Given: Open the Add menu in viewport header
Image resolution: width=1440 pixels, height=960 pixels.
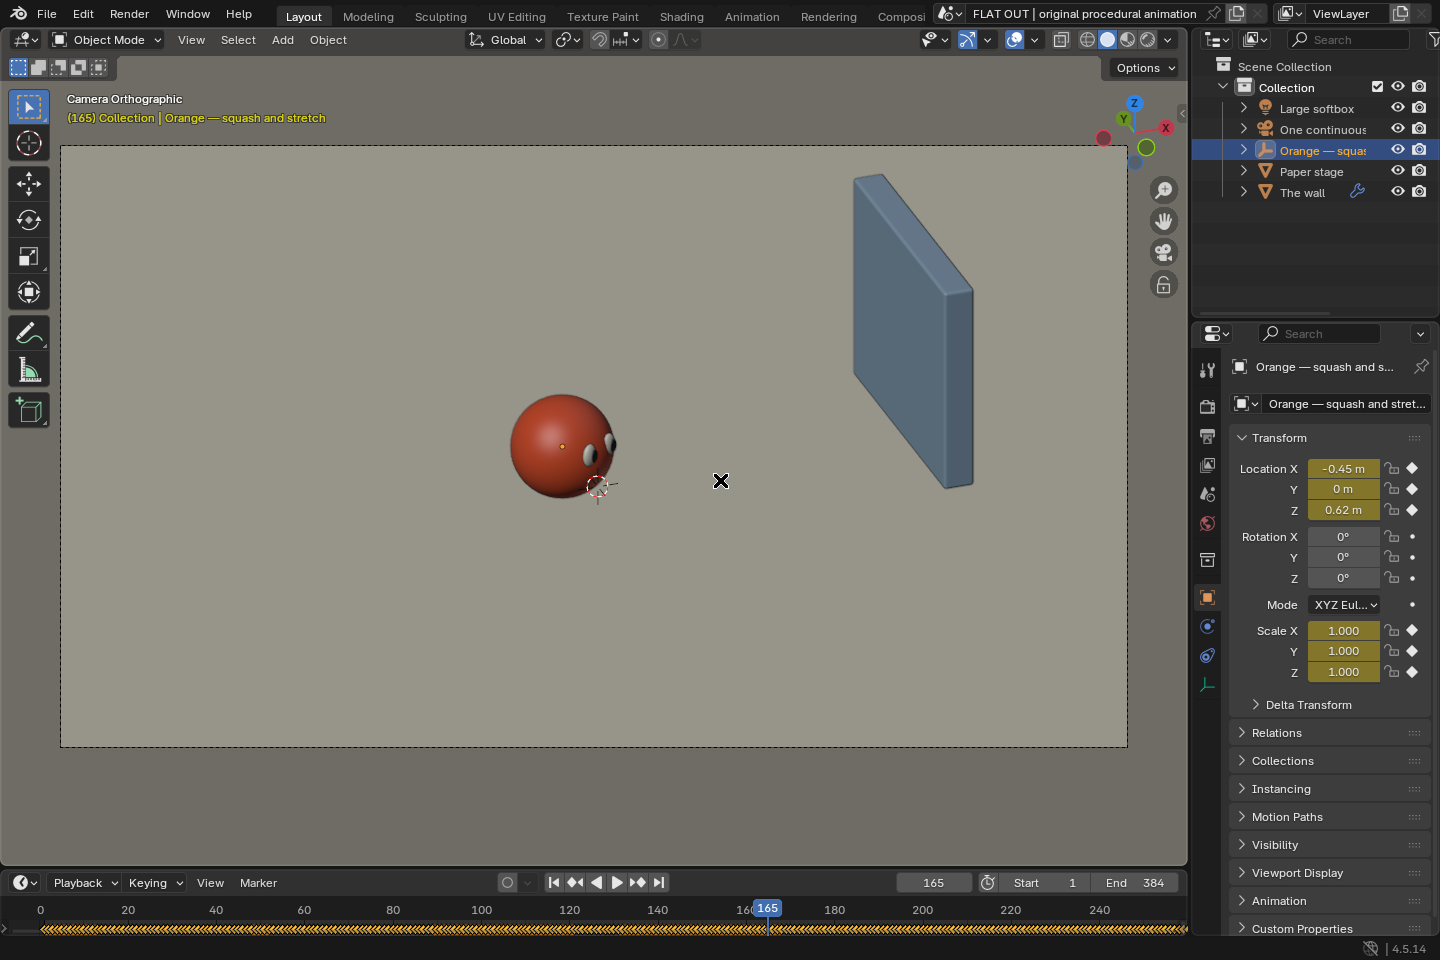Looking at the screenshot, I should (x=283, y=40).
